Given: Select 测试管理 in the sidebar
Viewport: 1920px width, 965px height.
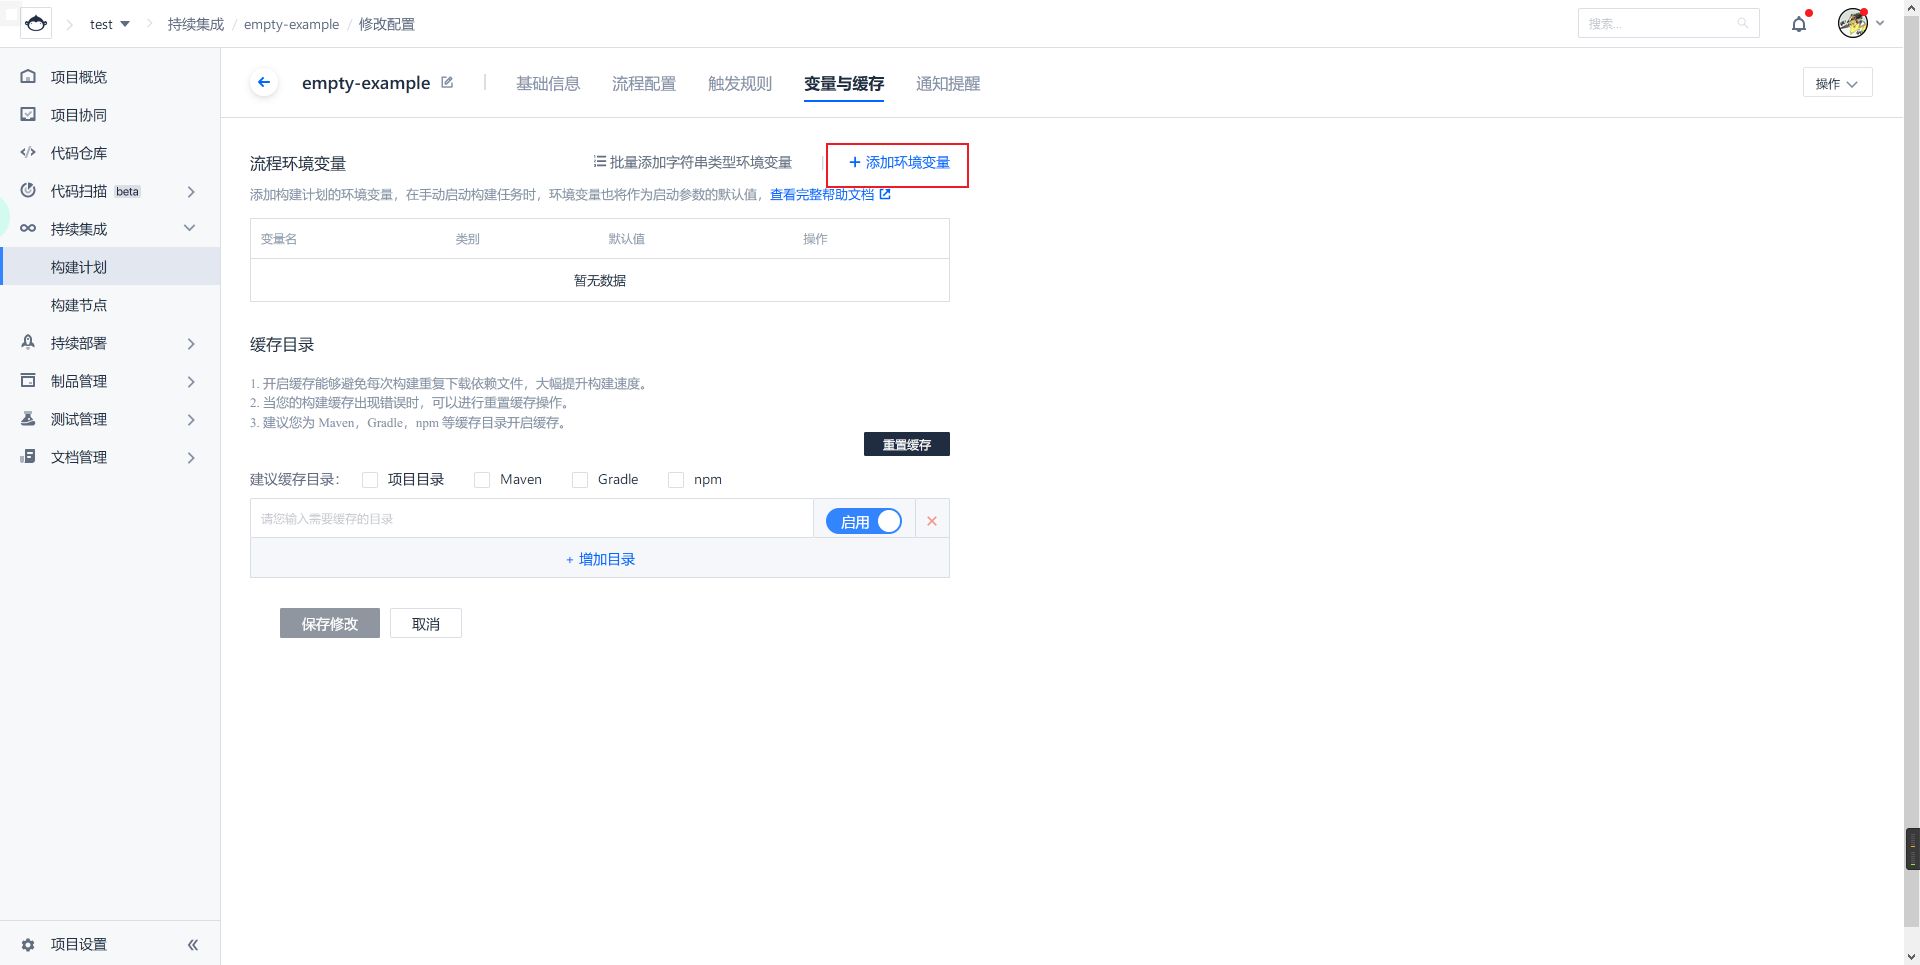Looking at the screenshot, I should [78, 418].
